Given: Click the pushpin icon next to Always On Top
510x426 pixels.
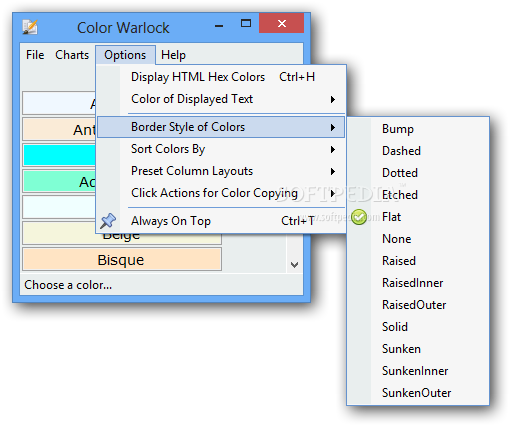Looking at the screenshot, I should coord(108,221).
